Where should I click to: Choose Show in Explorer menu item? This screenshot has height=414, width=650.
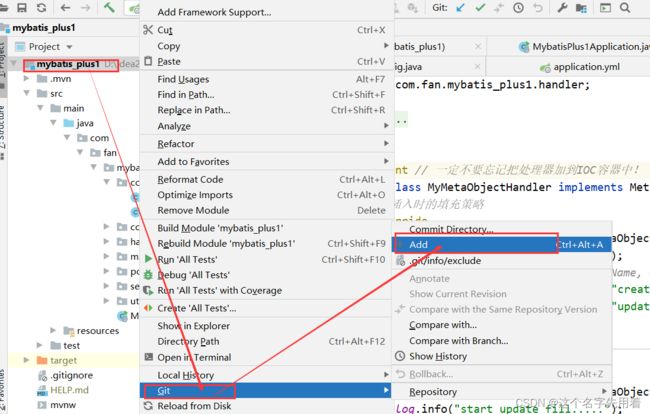tap(267, 326)
